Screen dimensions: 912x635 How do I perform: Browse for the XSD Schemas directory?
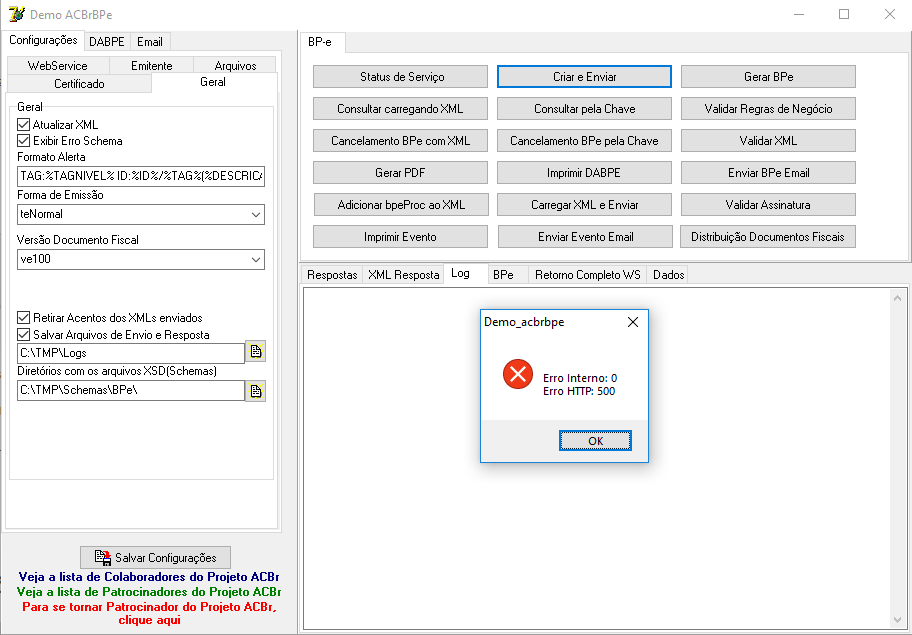point(255,391)
